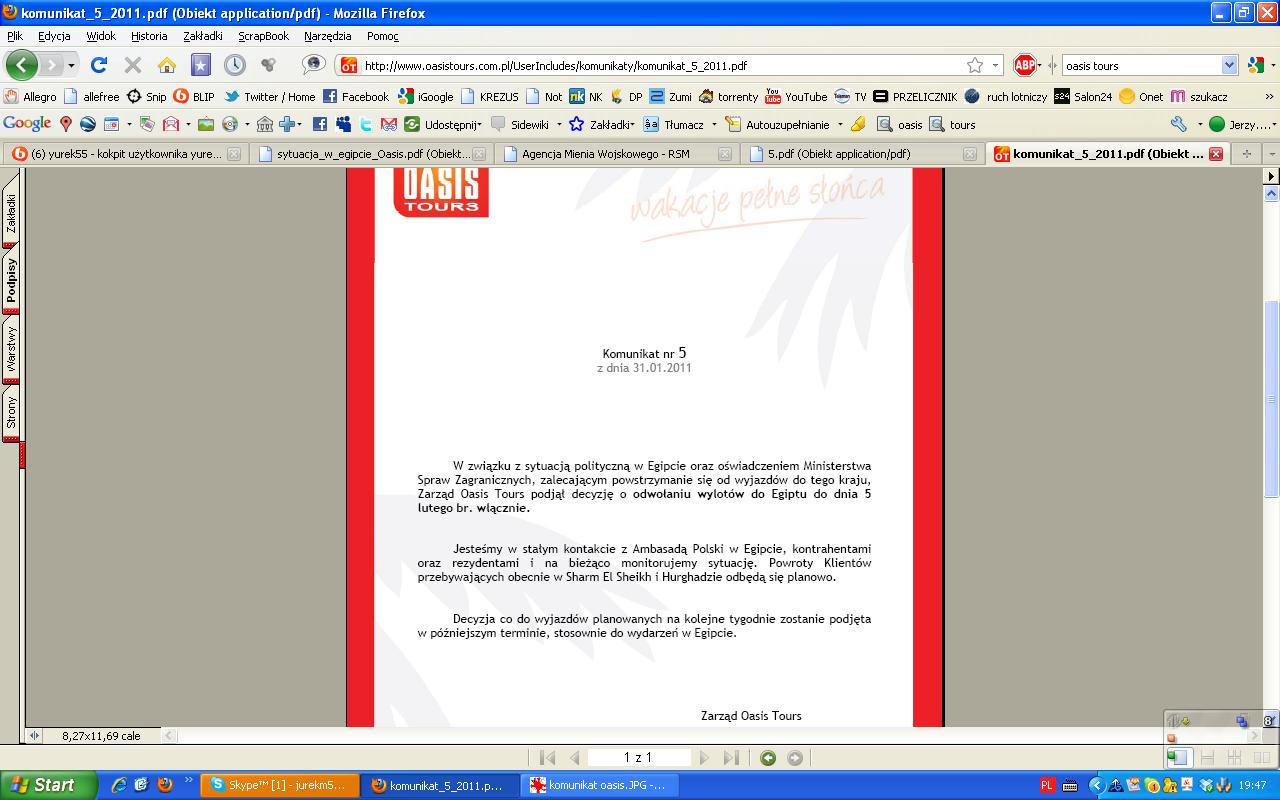
Task: Open the Historia menu
Action: [x=149, y=36]
